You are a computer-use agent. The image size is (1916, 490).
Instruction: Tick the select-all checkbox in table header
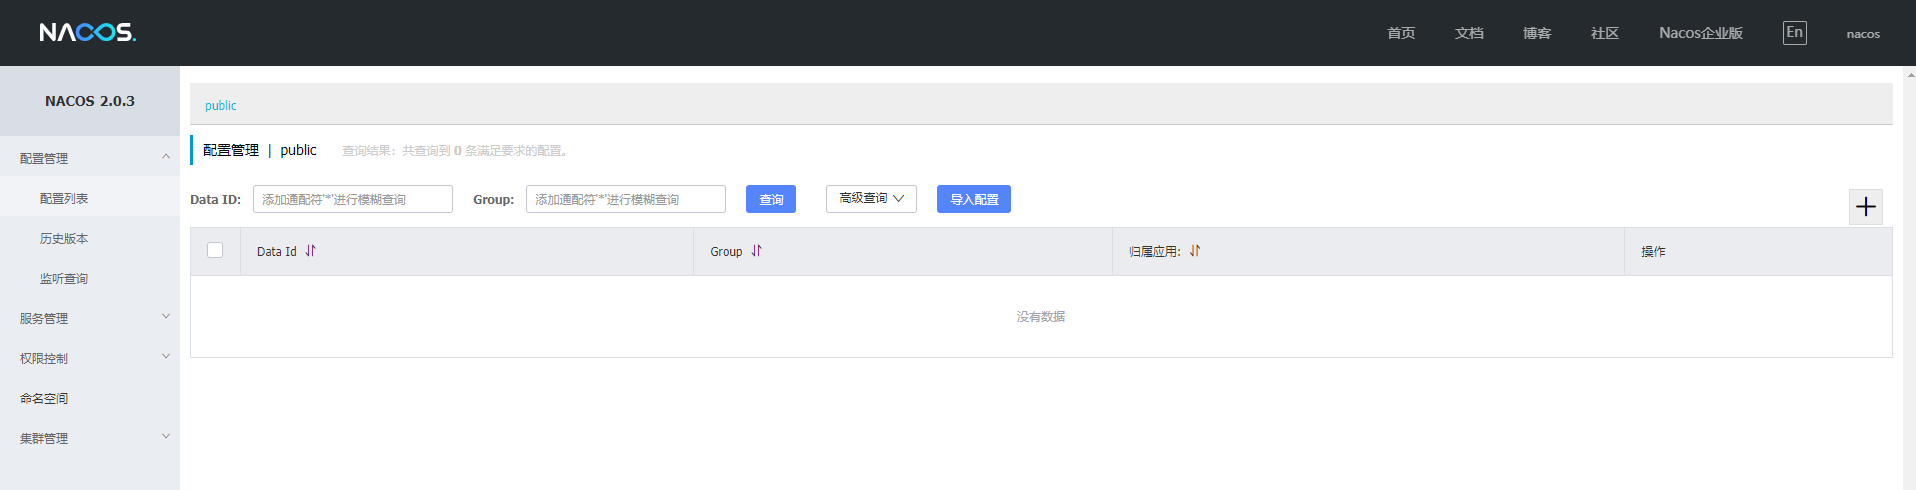click(x=215, y=250)
